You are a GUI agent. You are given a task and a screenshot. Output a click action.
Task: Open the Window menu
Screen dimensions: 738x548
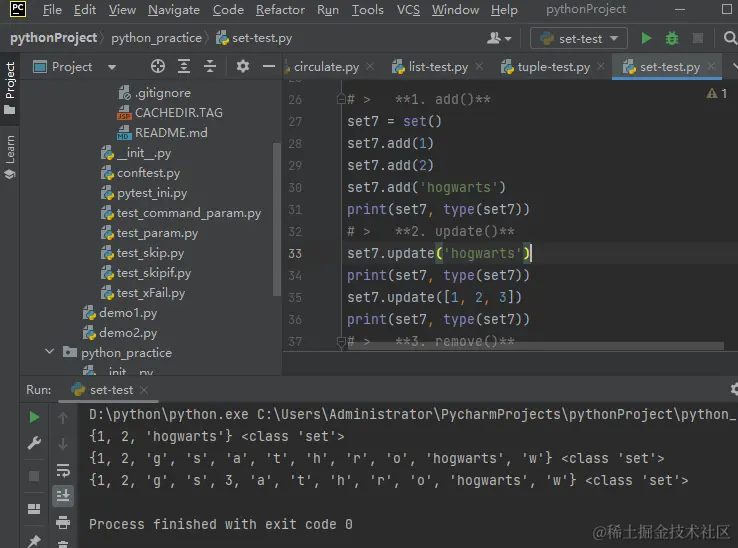[455, 9]
